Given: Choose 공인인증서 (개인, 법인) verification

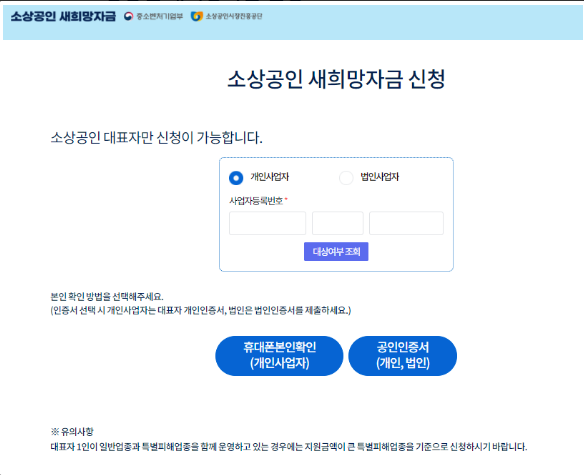Looking at the screenshot, I should [403, 356].
